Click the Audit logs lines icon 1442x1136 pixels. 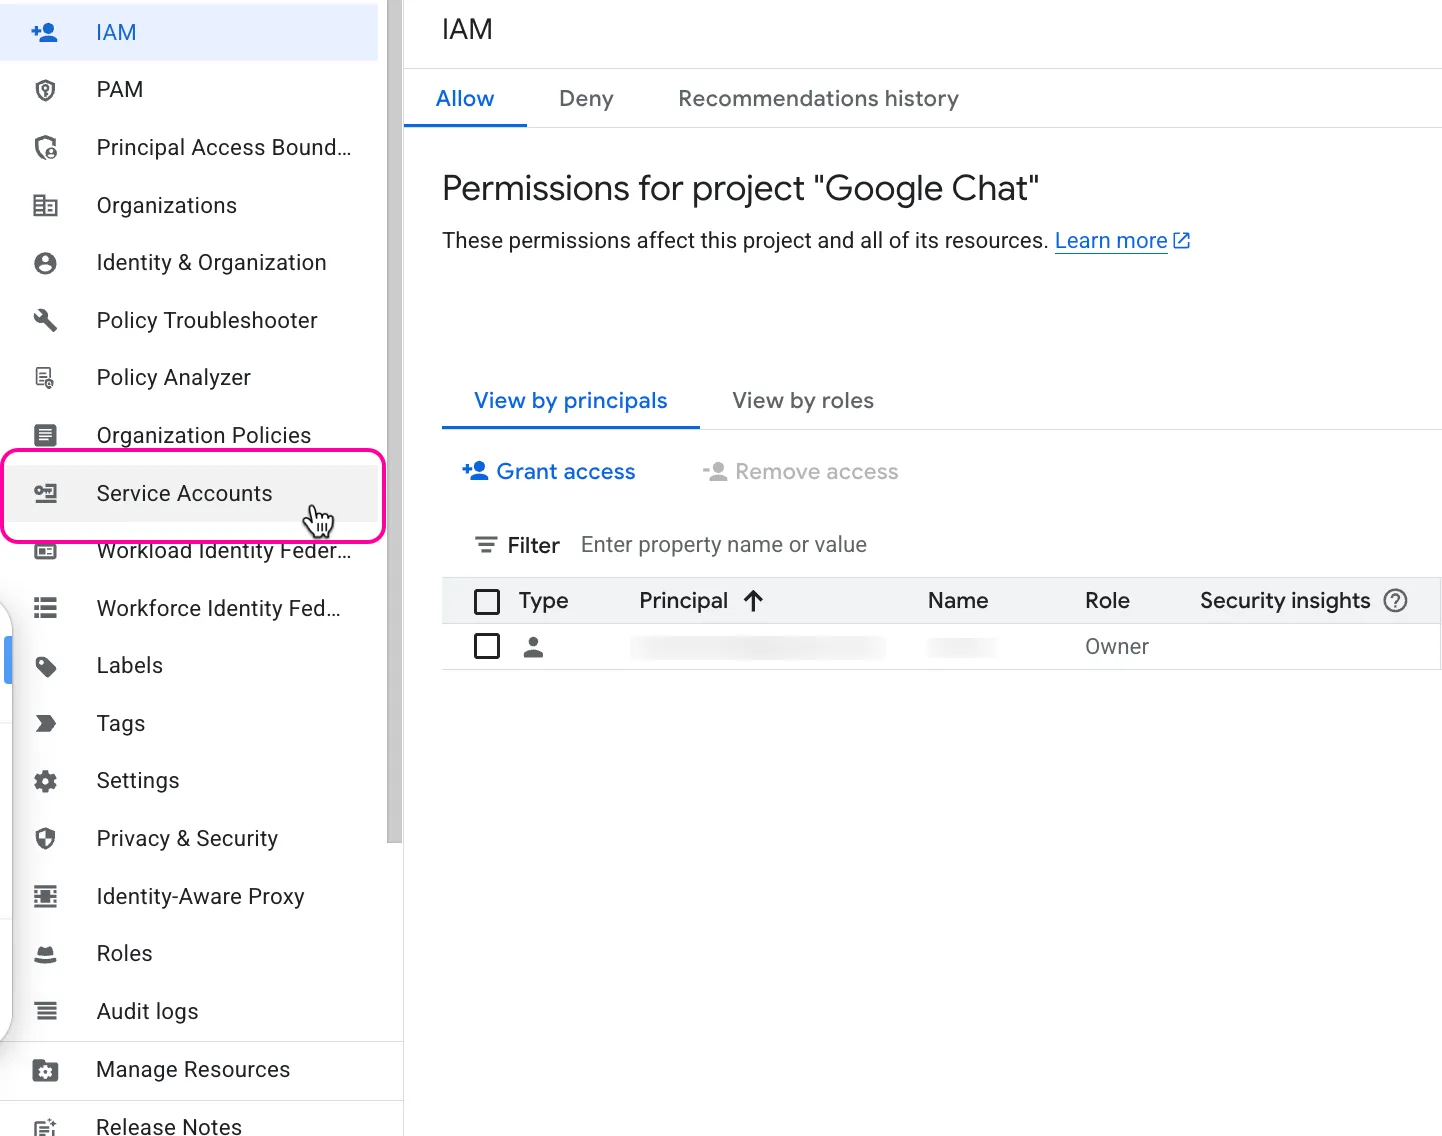(45, 1011)
